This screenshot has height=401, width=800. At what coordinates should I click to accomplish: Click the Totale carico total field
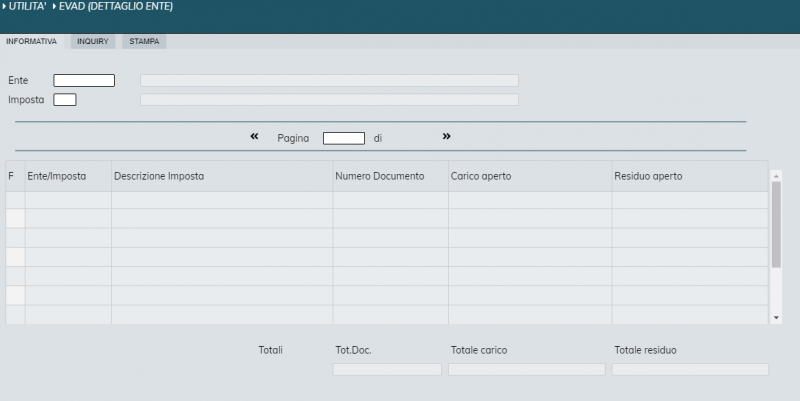click(x=526, y=369)
